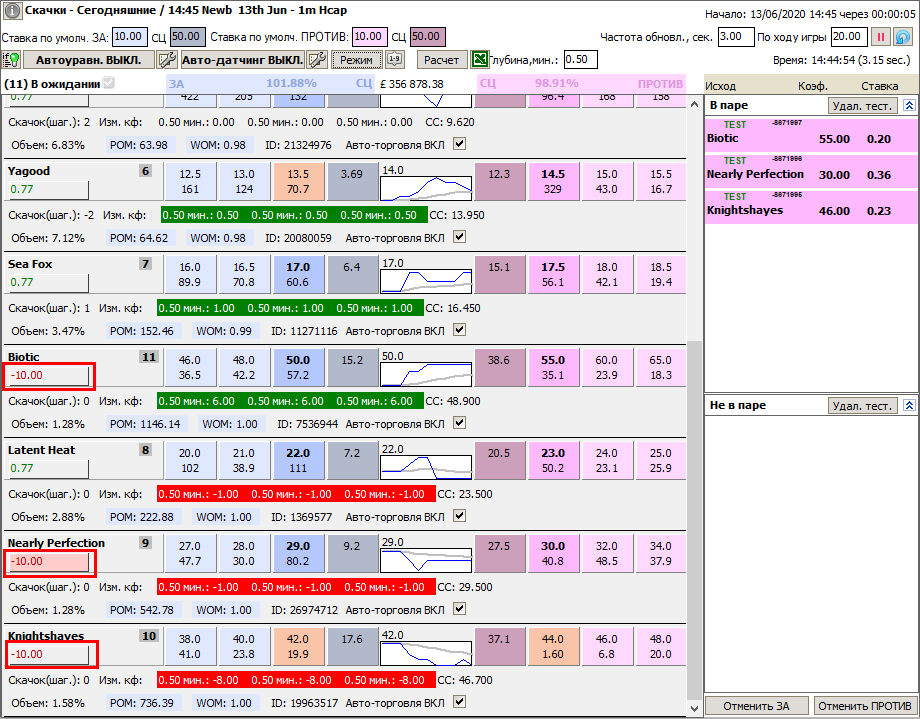
Task: Click the ЗА 101.88% header bar
Action: (x=270, y=83)
